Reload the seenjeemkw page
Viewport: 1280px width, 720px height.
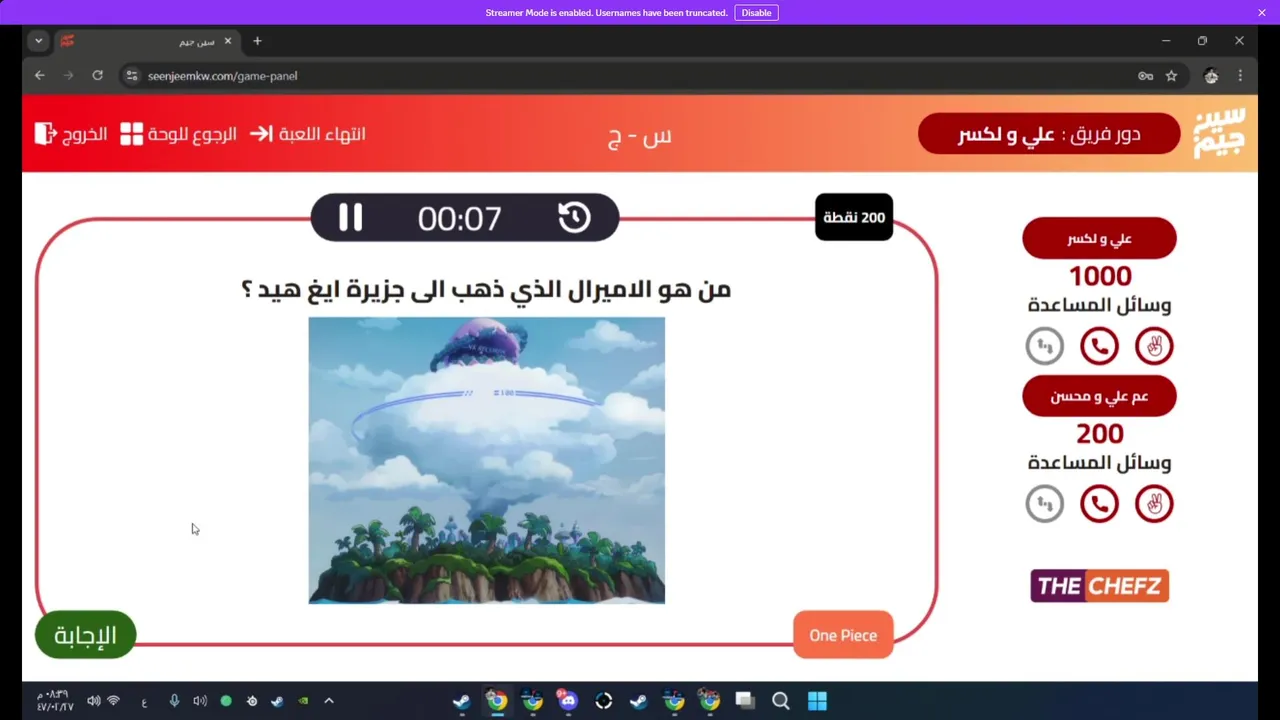(x=97, y=75)
